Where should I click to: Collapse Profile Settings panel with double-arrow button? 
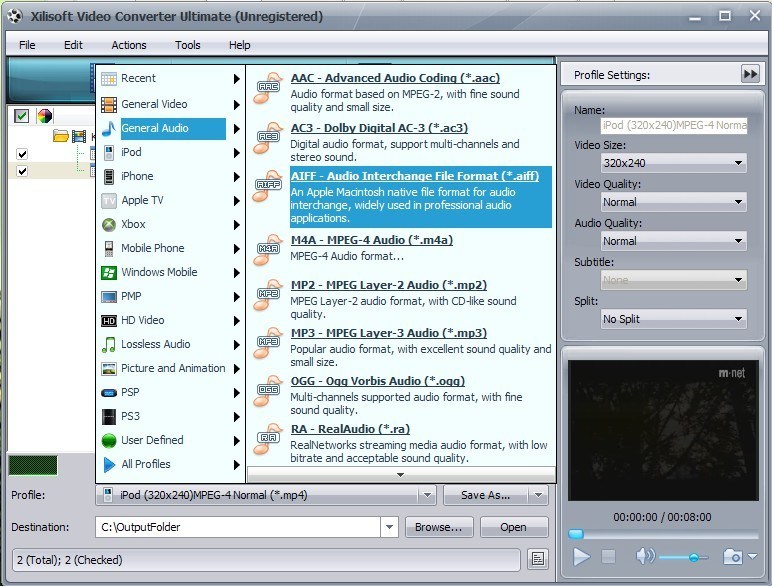750,74
